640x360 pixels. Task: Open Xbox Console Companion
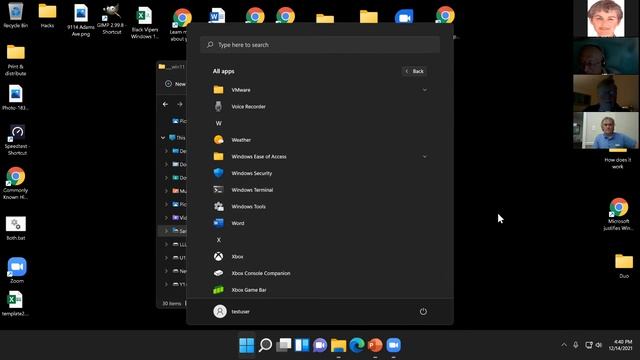coord(320,273)
